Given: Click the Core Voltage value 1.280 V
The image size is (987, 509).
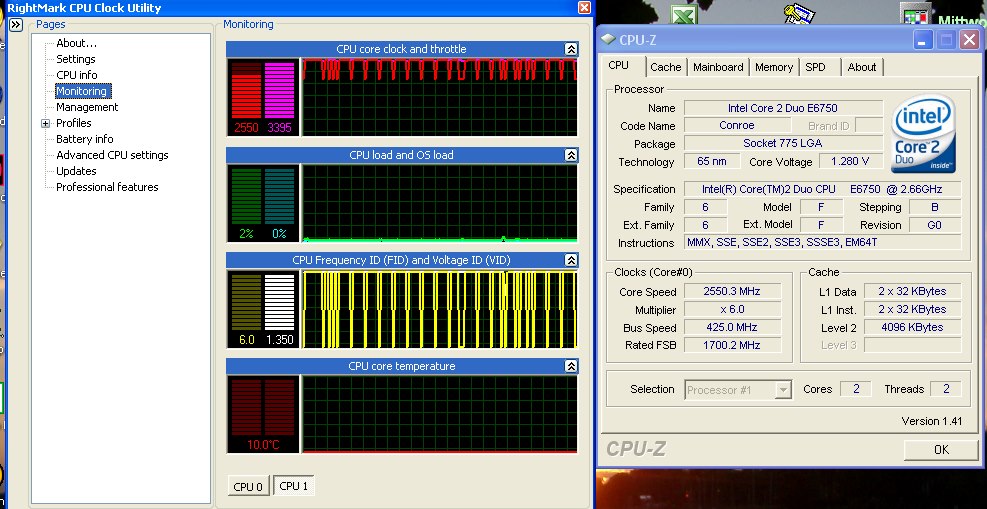Looking at the screenshot, I should pyautogui.click(x=850, y=162).
